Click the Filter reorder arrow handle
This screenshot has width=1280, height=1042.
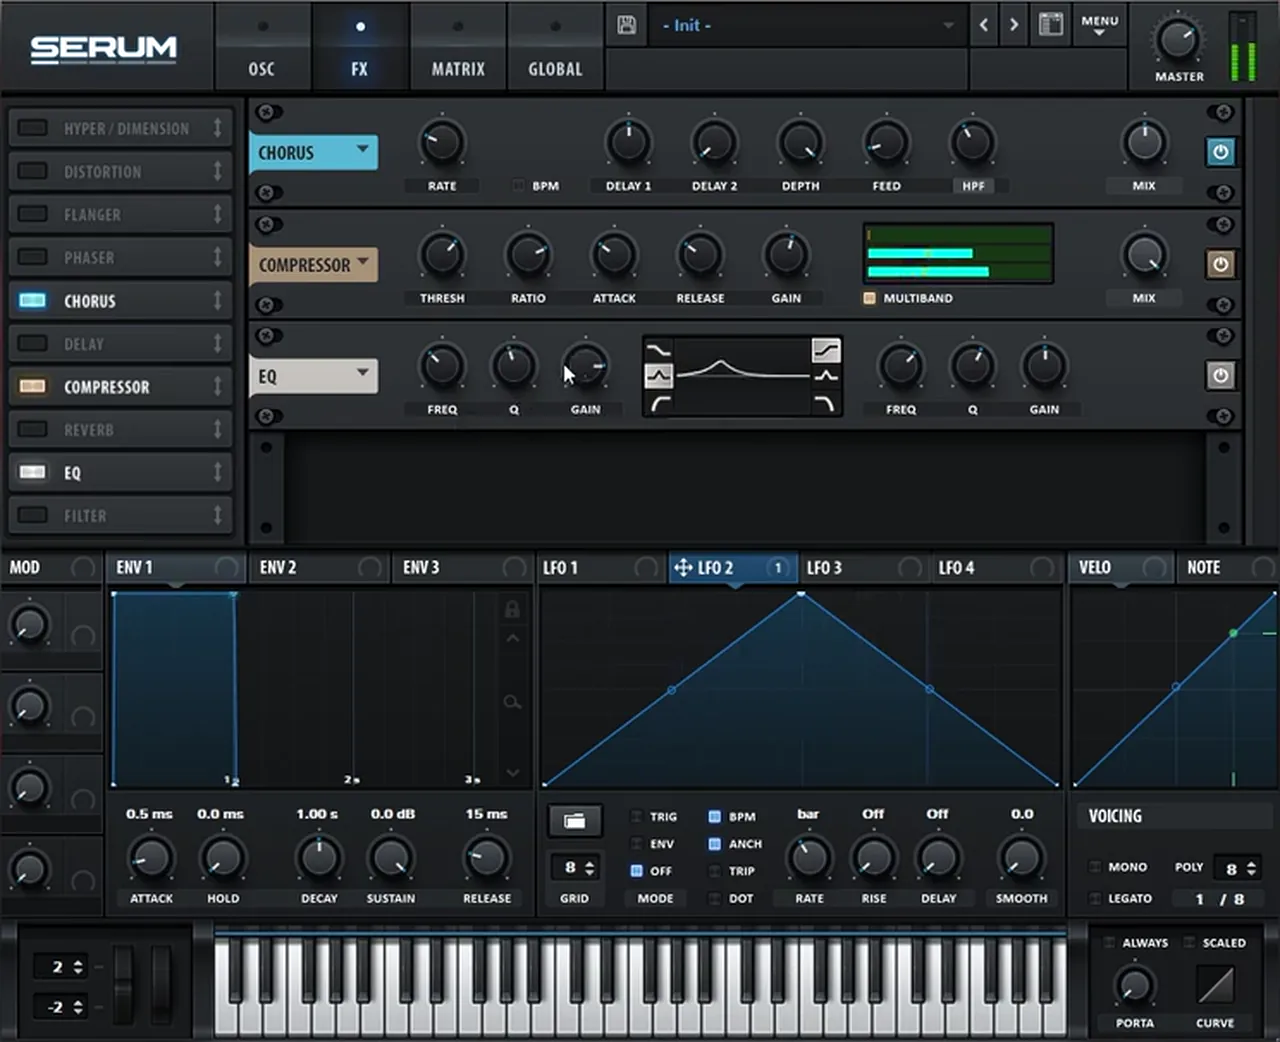click(x=217, y=515)
